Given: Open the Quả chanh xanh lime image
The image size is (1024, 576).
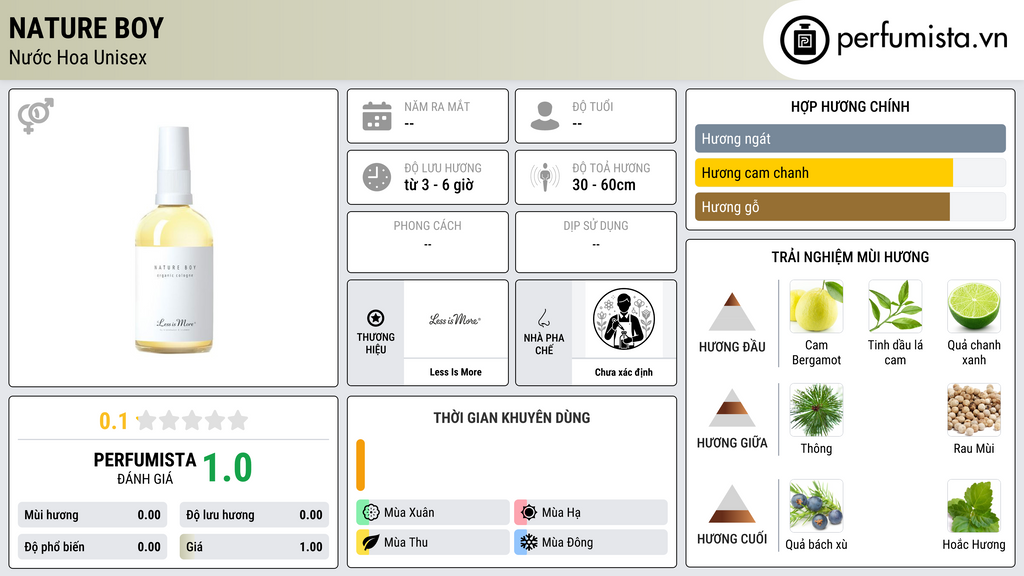Looking at the screenshot, I should coord(974,306).
